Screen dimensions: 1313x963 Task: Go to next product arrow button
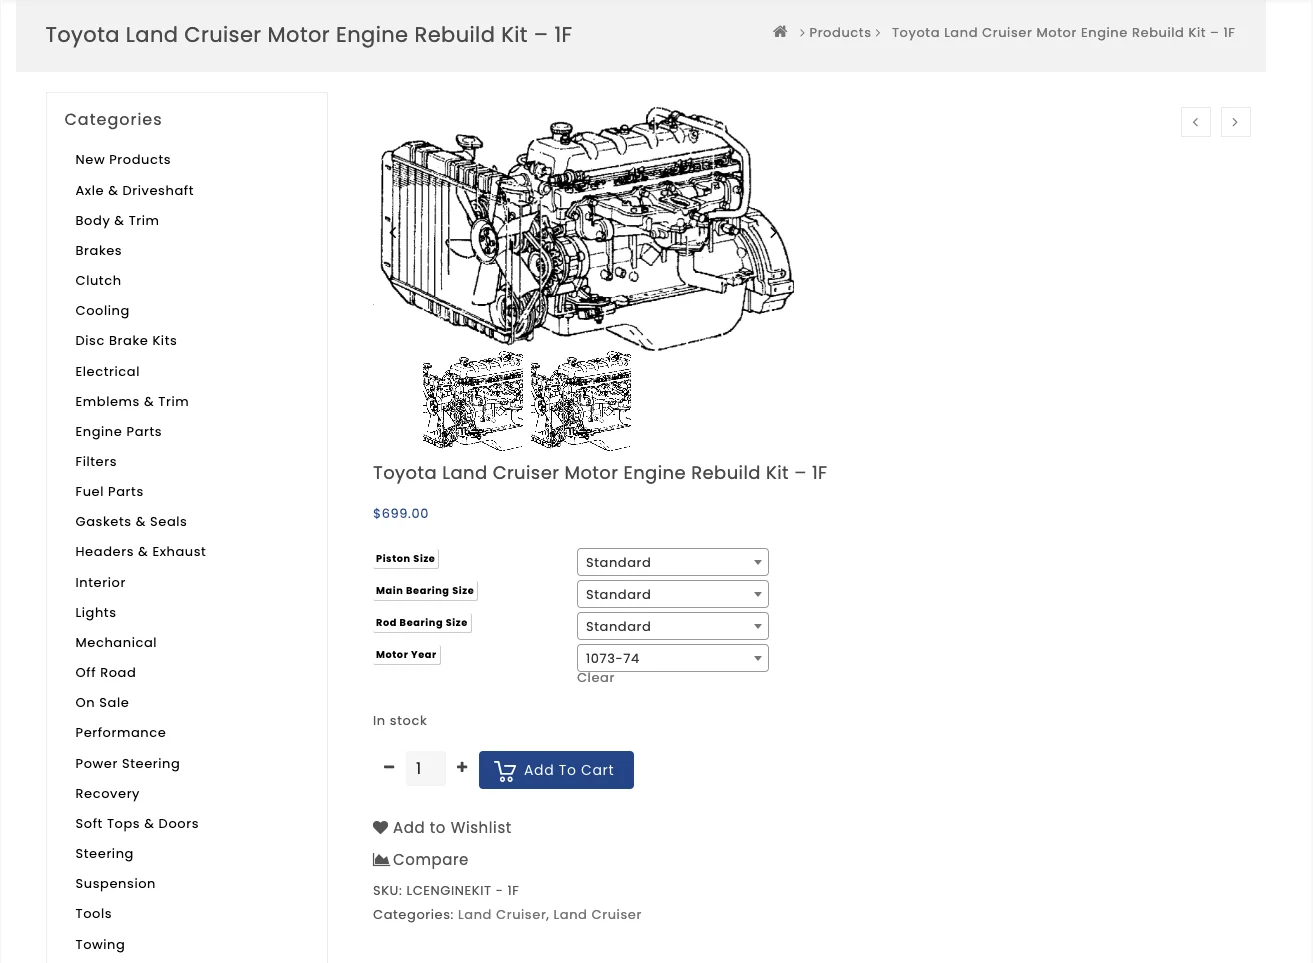[x=1236, y=122]
